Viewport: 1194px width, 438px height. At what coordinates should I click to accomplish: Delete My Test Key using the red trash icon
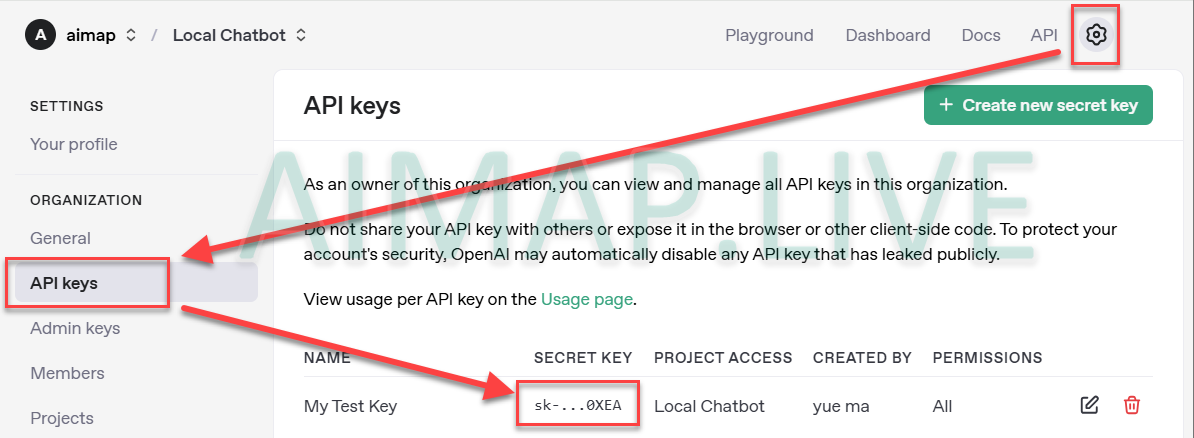(x=1131, y=405)
